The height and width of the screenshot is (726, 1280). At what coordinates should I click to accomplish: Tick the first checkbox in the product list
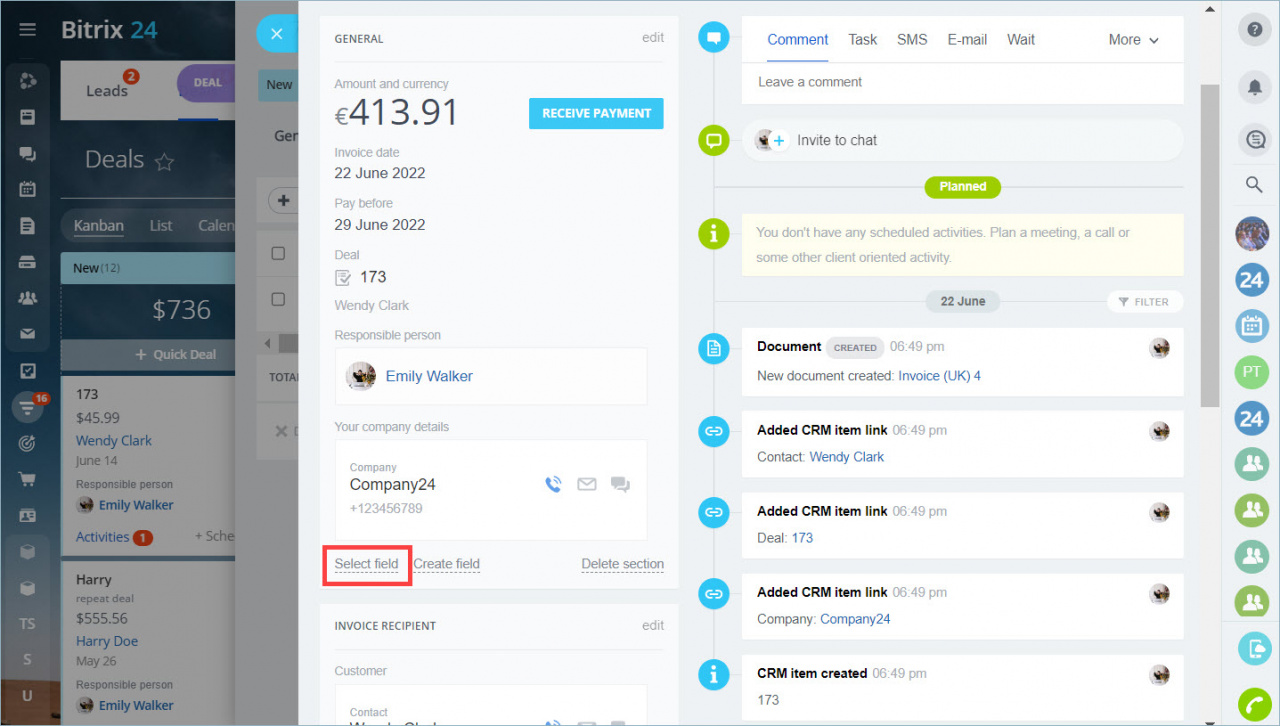click(x=279, y=253)
